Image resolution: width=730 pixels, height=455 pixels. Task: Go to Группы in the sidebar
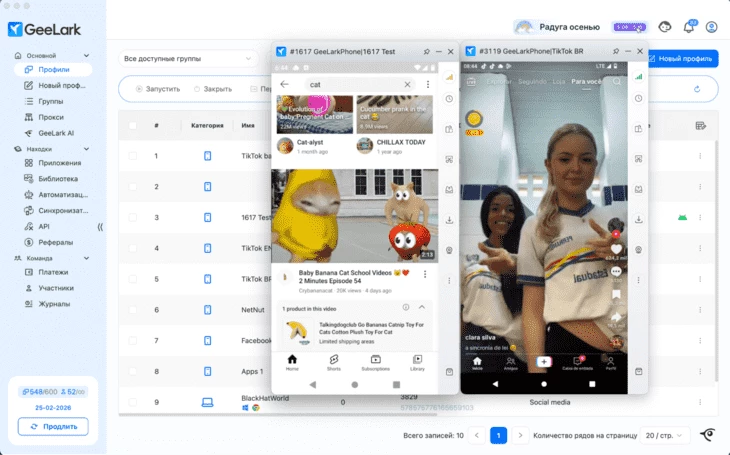pyautogui.click(x=44, y=101)
